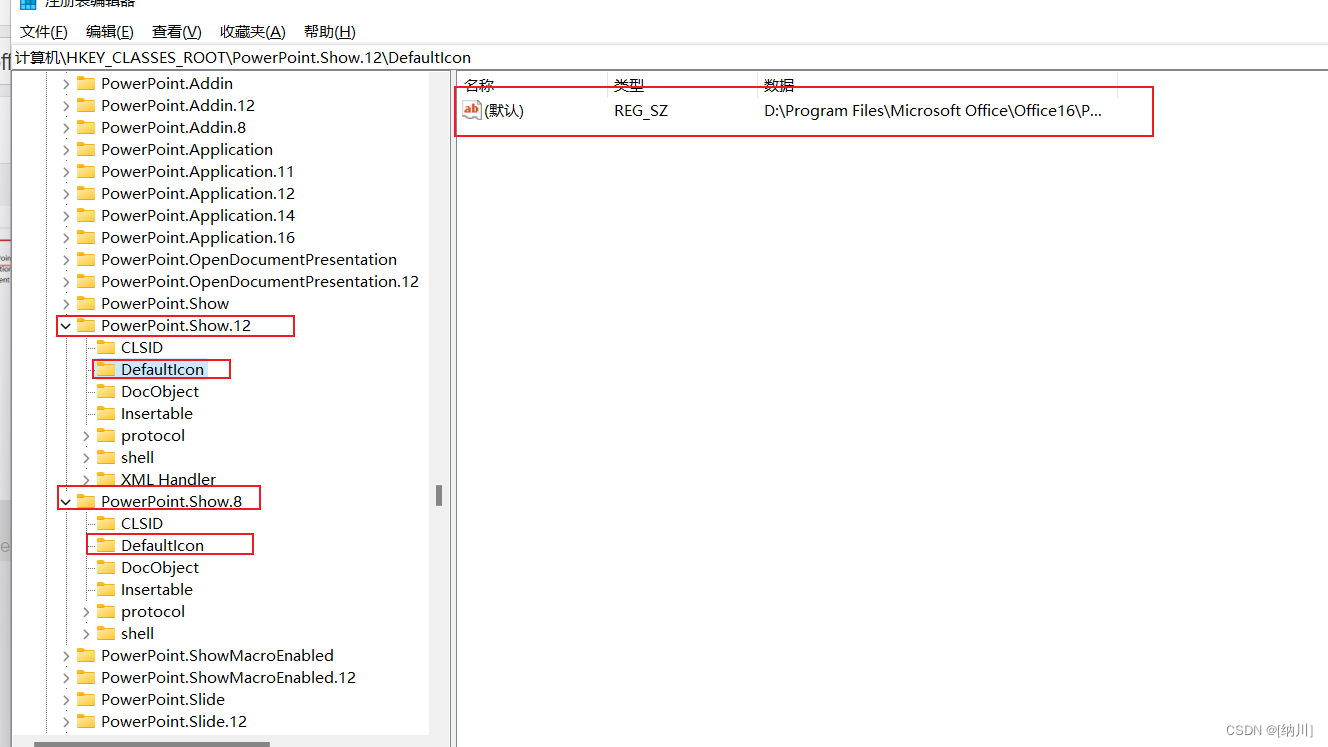Screen dimensions: 1328x747
Task: Click folder icon of PowerPoint.Slide
Action: [x=86, y=700]
